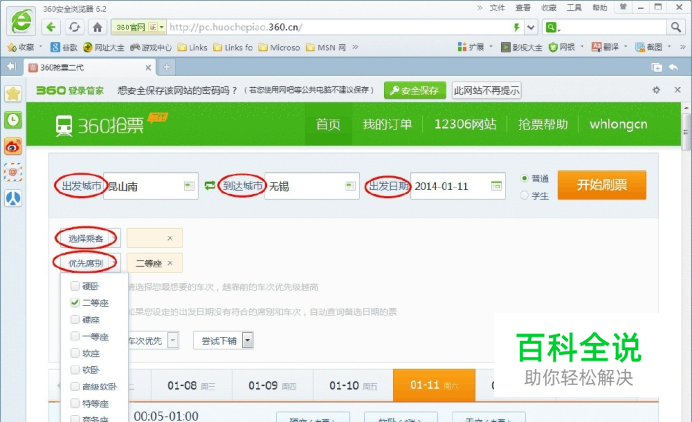The width and height of the screenshot is (692, 422).
Task: Click the sidebar favorites star icon
Action: [x=13, y=94]
